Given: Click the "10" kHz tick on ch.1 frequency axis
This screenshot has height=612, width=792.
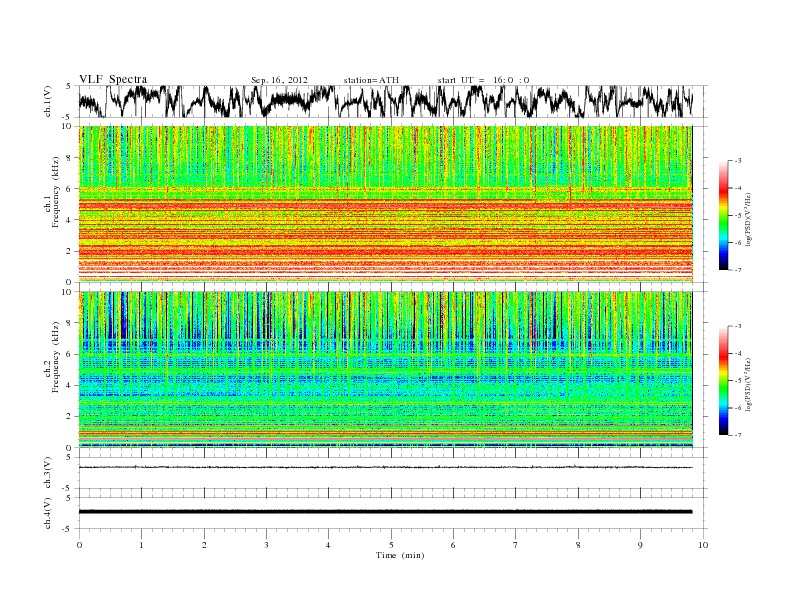Looking at the screenshot, I should pos(68,126).
